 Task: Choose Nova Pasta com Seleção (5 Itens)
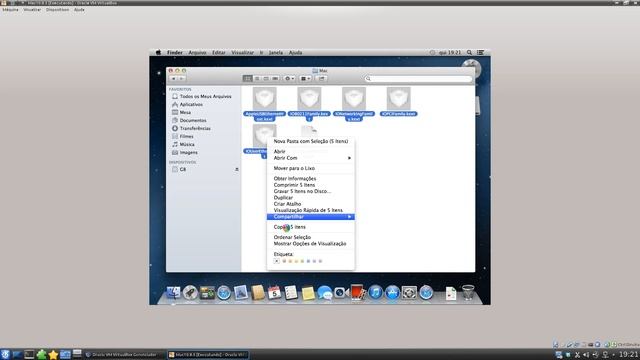tap(311, 141)
